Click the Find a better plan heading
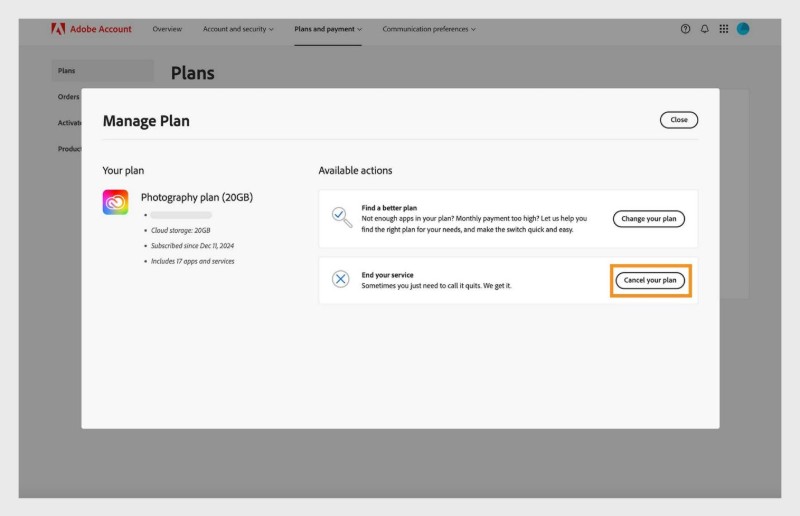Viewport: 800px width, 516px height. pos(389,208)
